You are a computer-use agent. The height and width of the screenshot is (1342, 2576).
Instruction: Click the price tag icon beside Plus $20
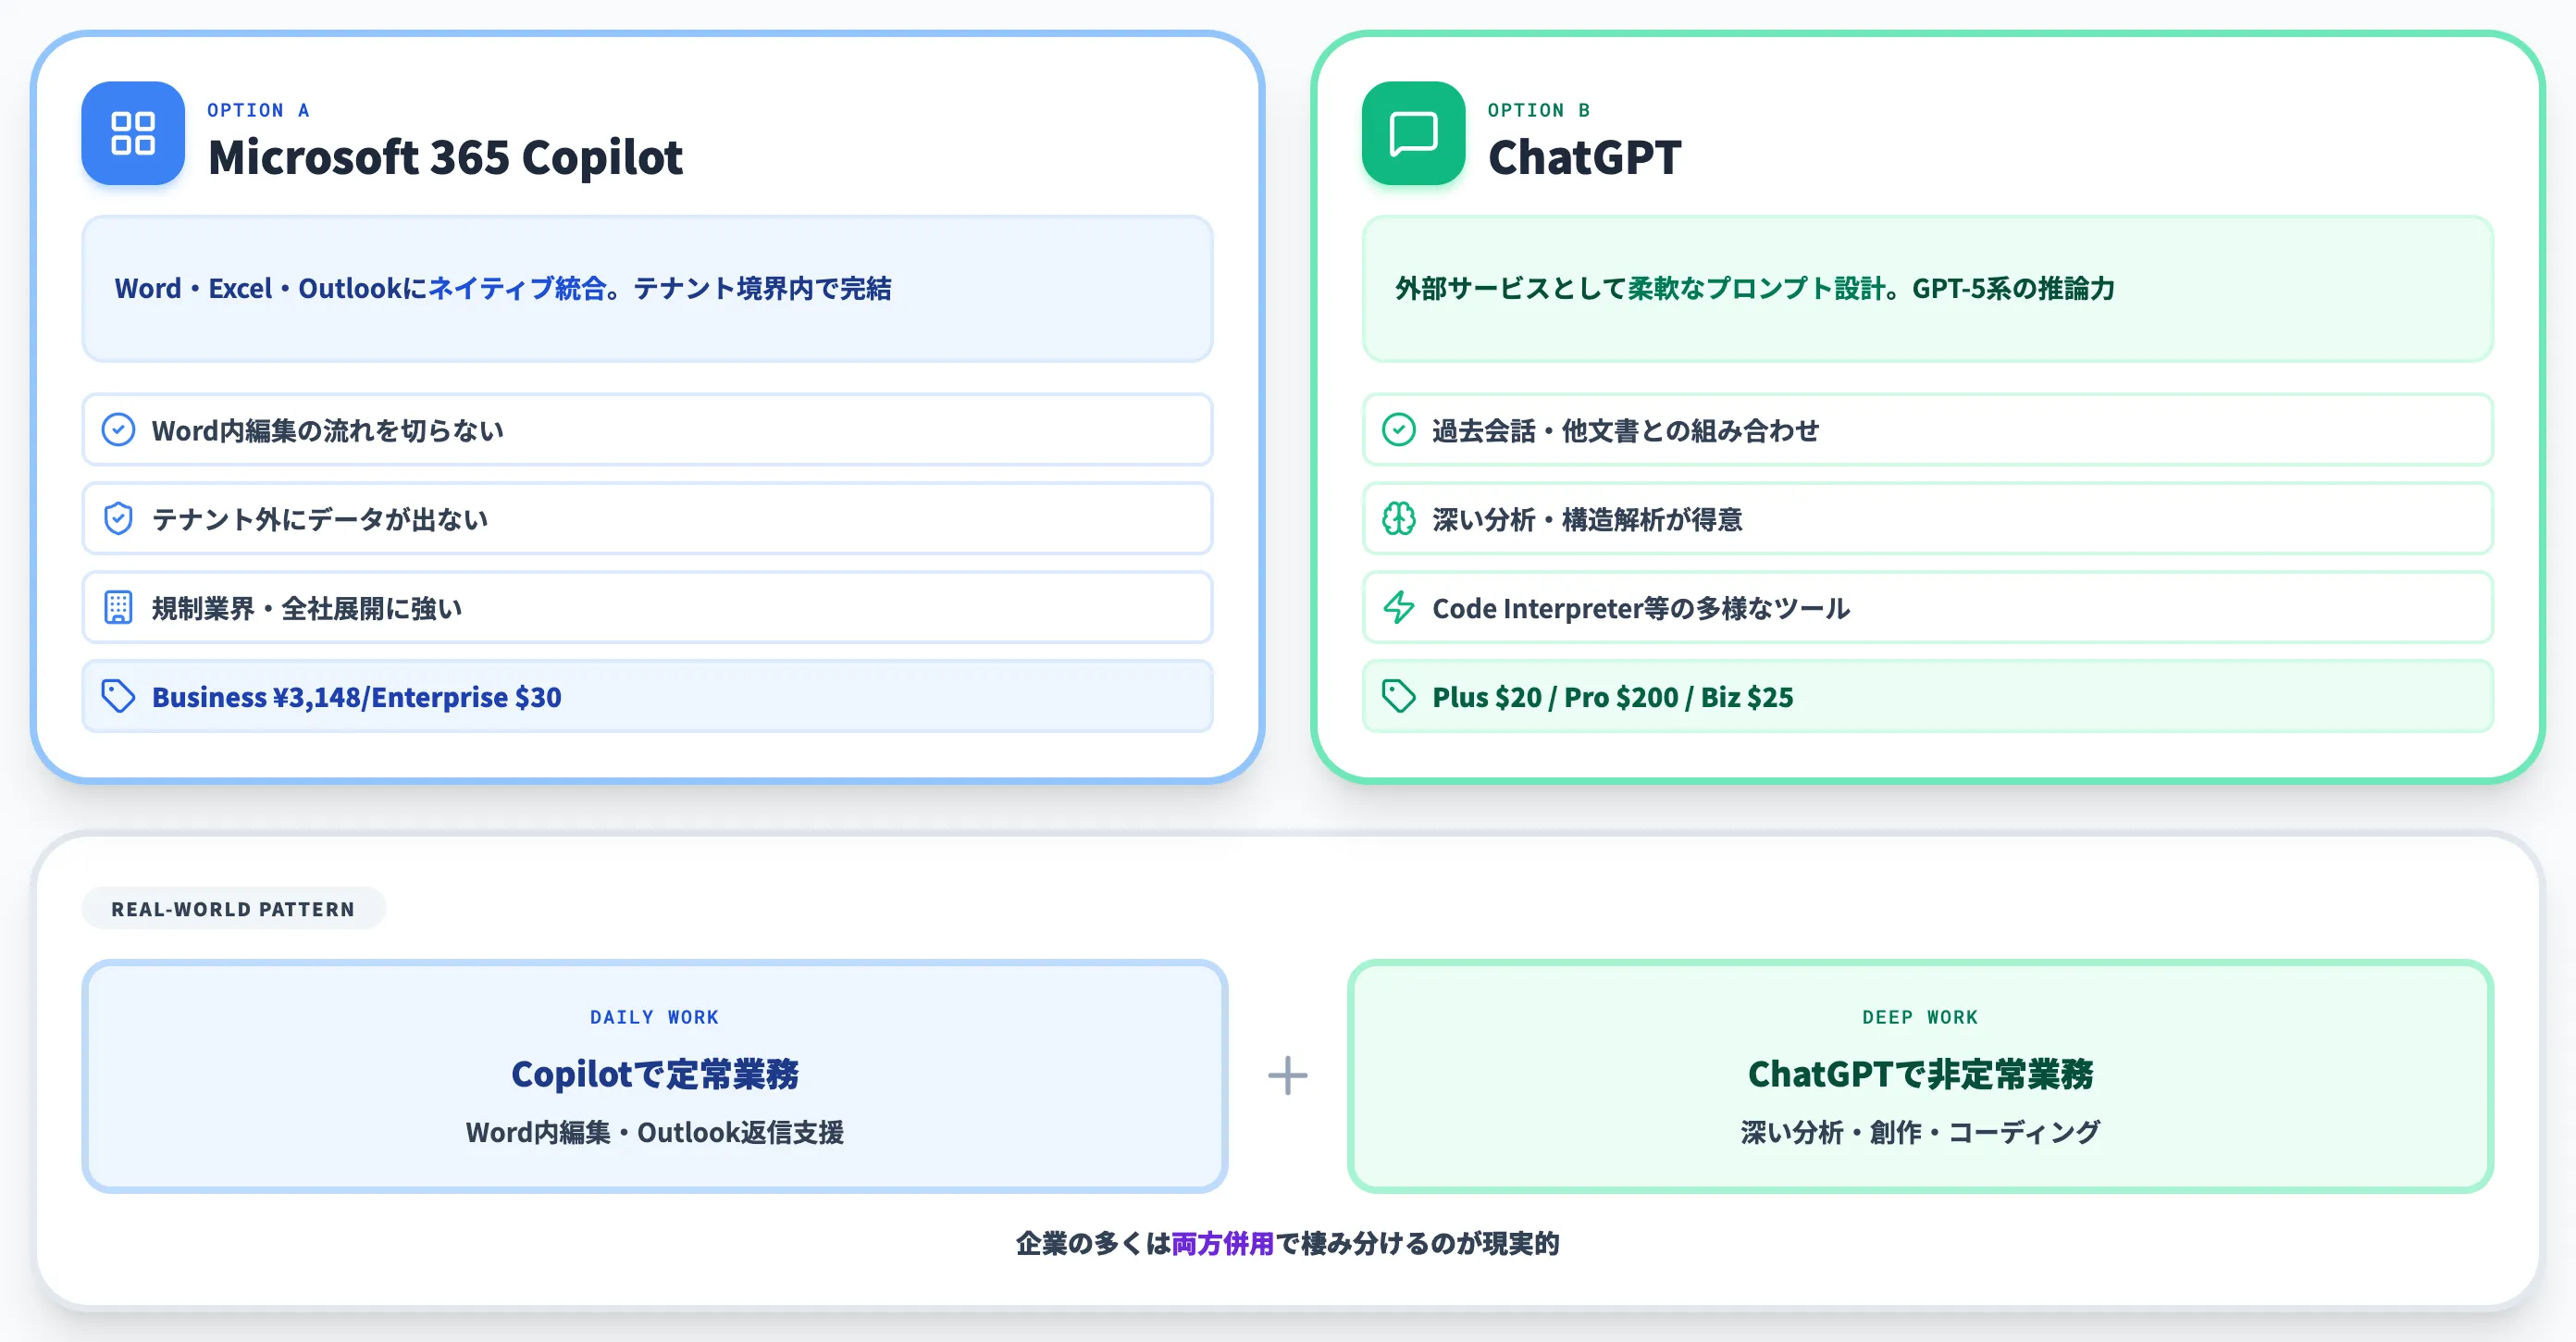click(x=1398, y=696)
